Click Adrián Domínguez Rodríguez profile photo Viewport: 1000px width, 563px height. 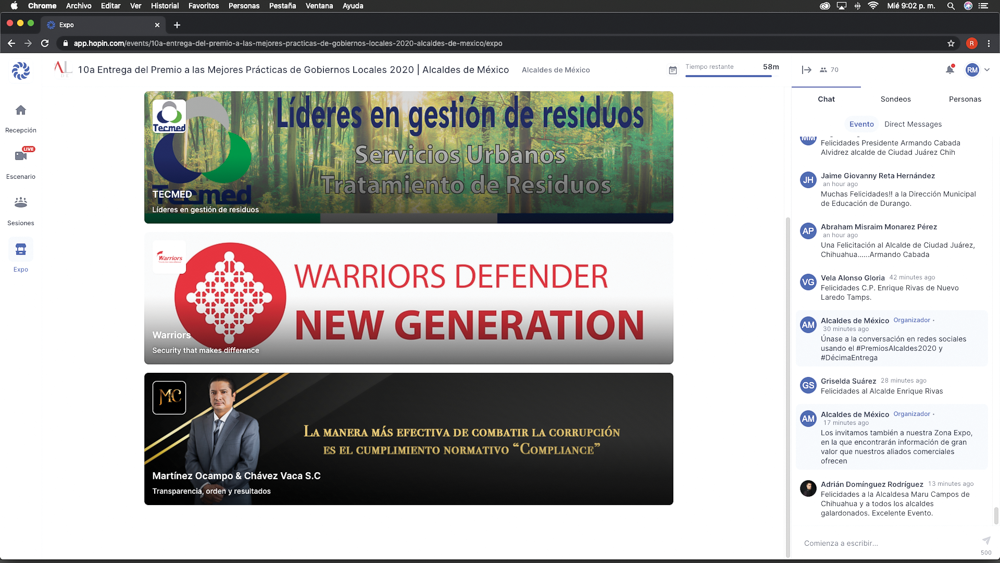(808, 488)
